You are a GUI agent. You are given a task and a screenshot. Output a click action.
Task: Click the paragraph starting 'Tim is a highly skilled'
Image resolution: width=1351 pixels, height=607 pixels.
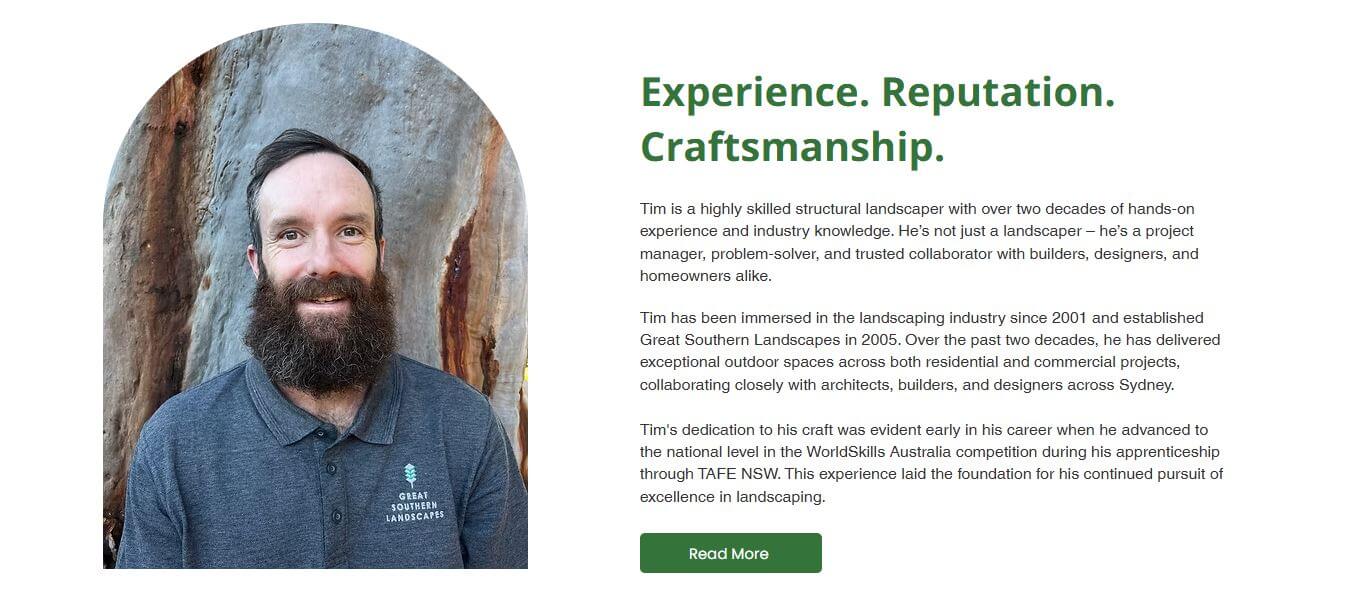(920, 242)
